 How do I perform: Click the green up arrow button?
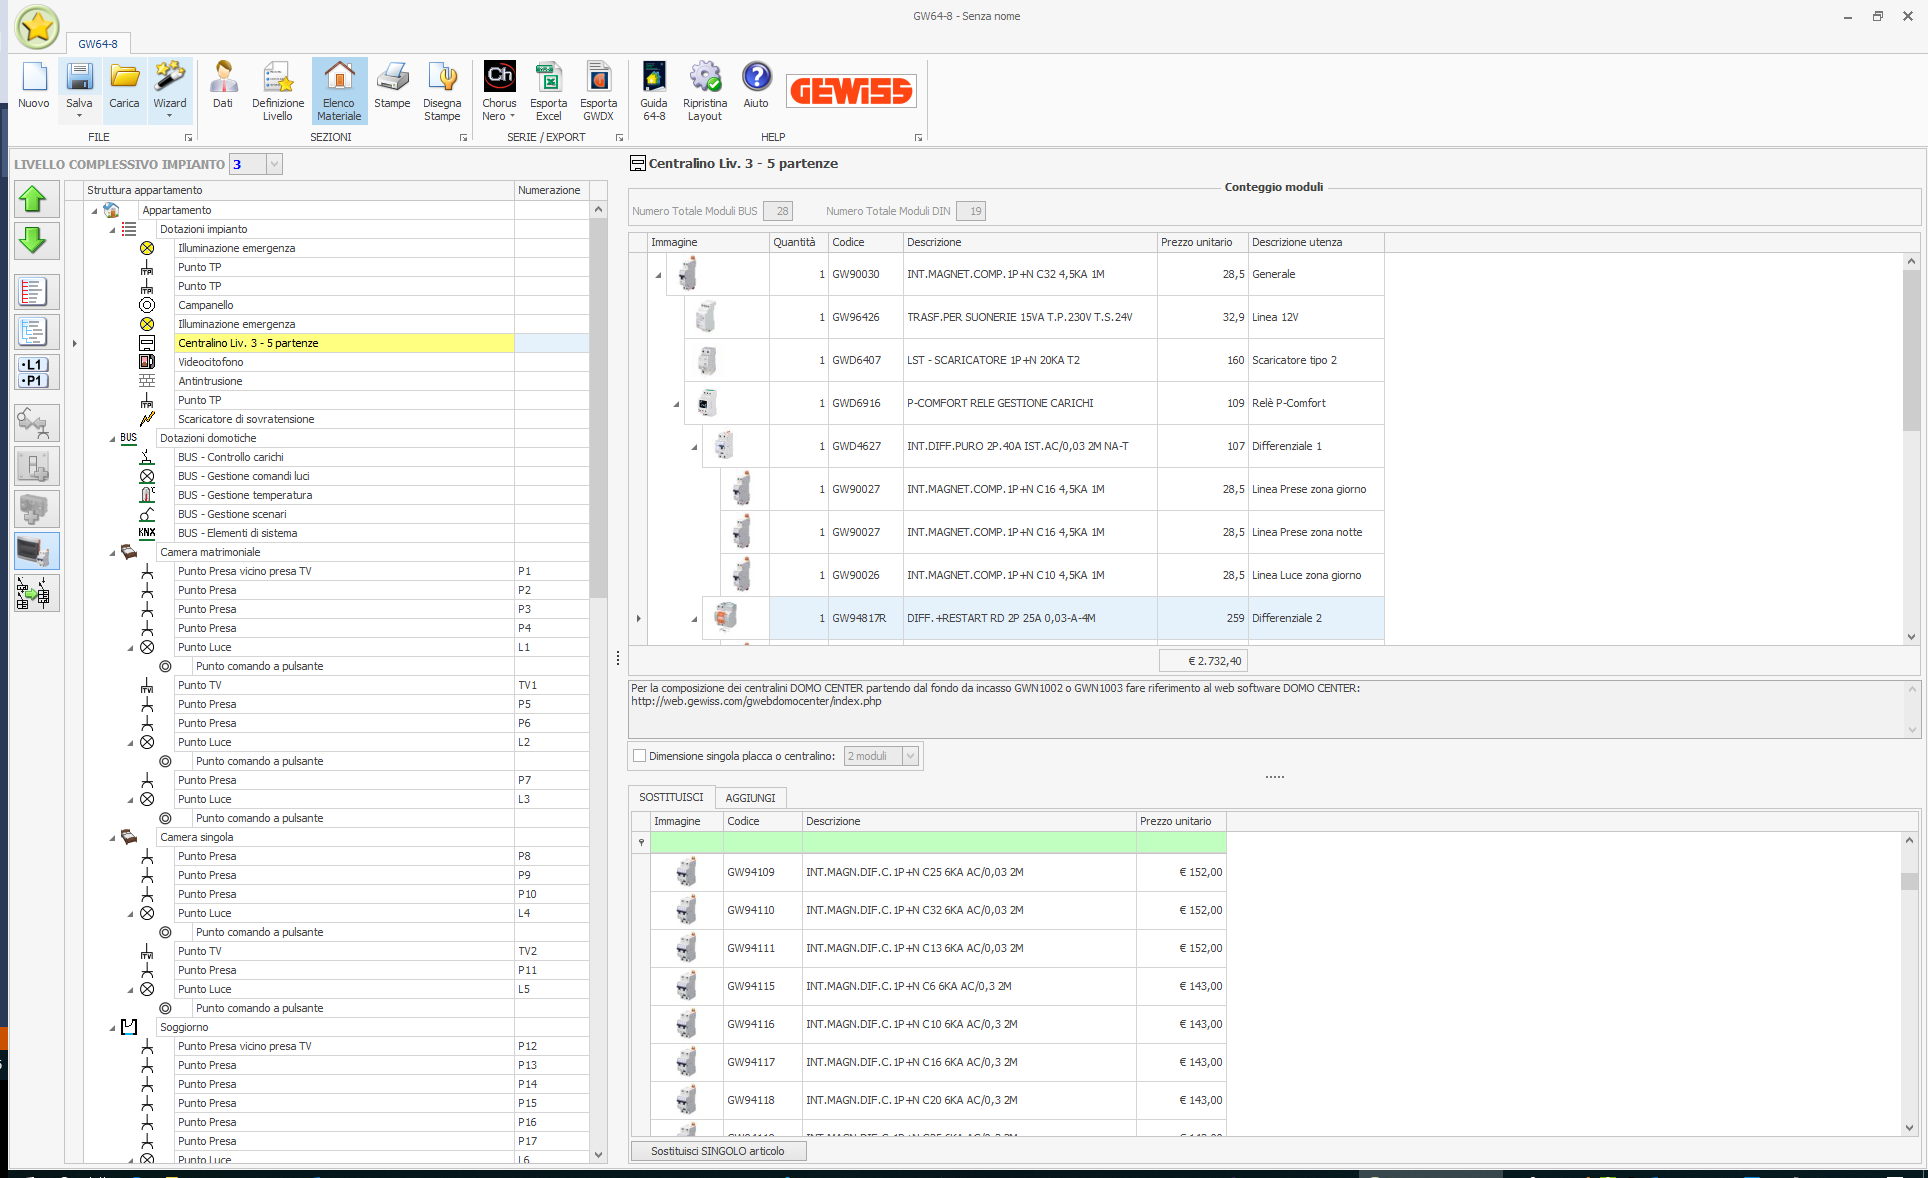coord(34,200)
